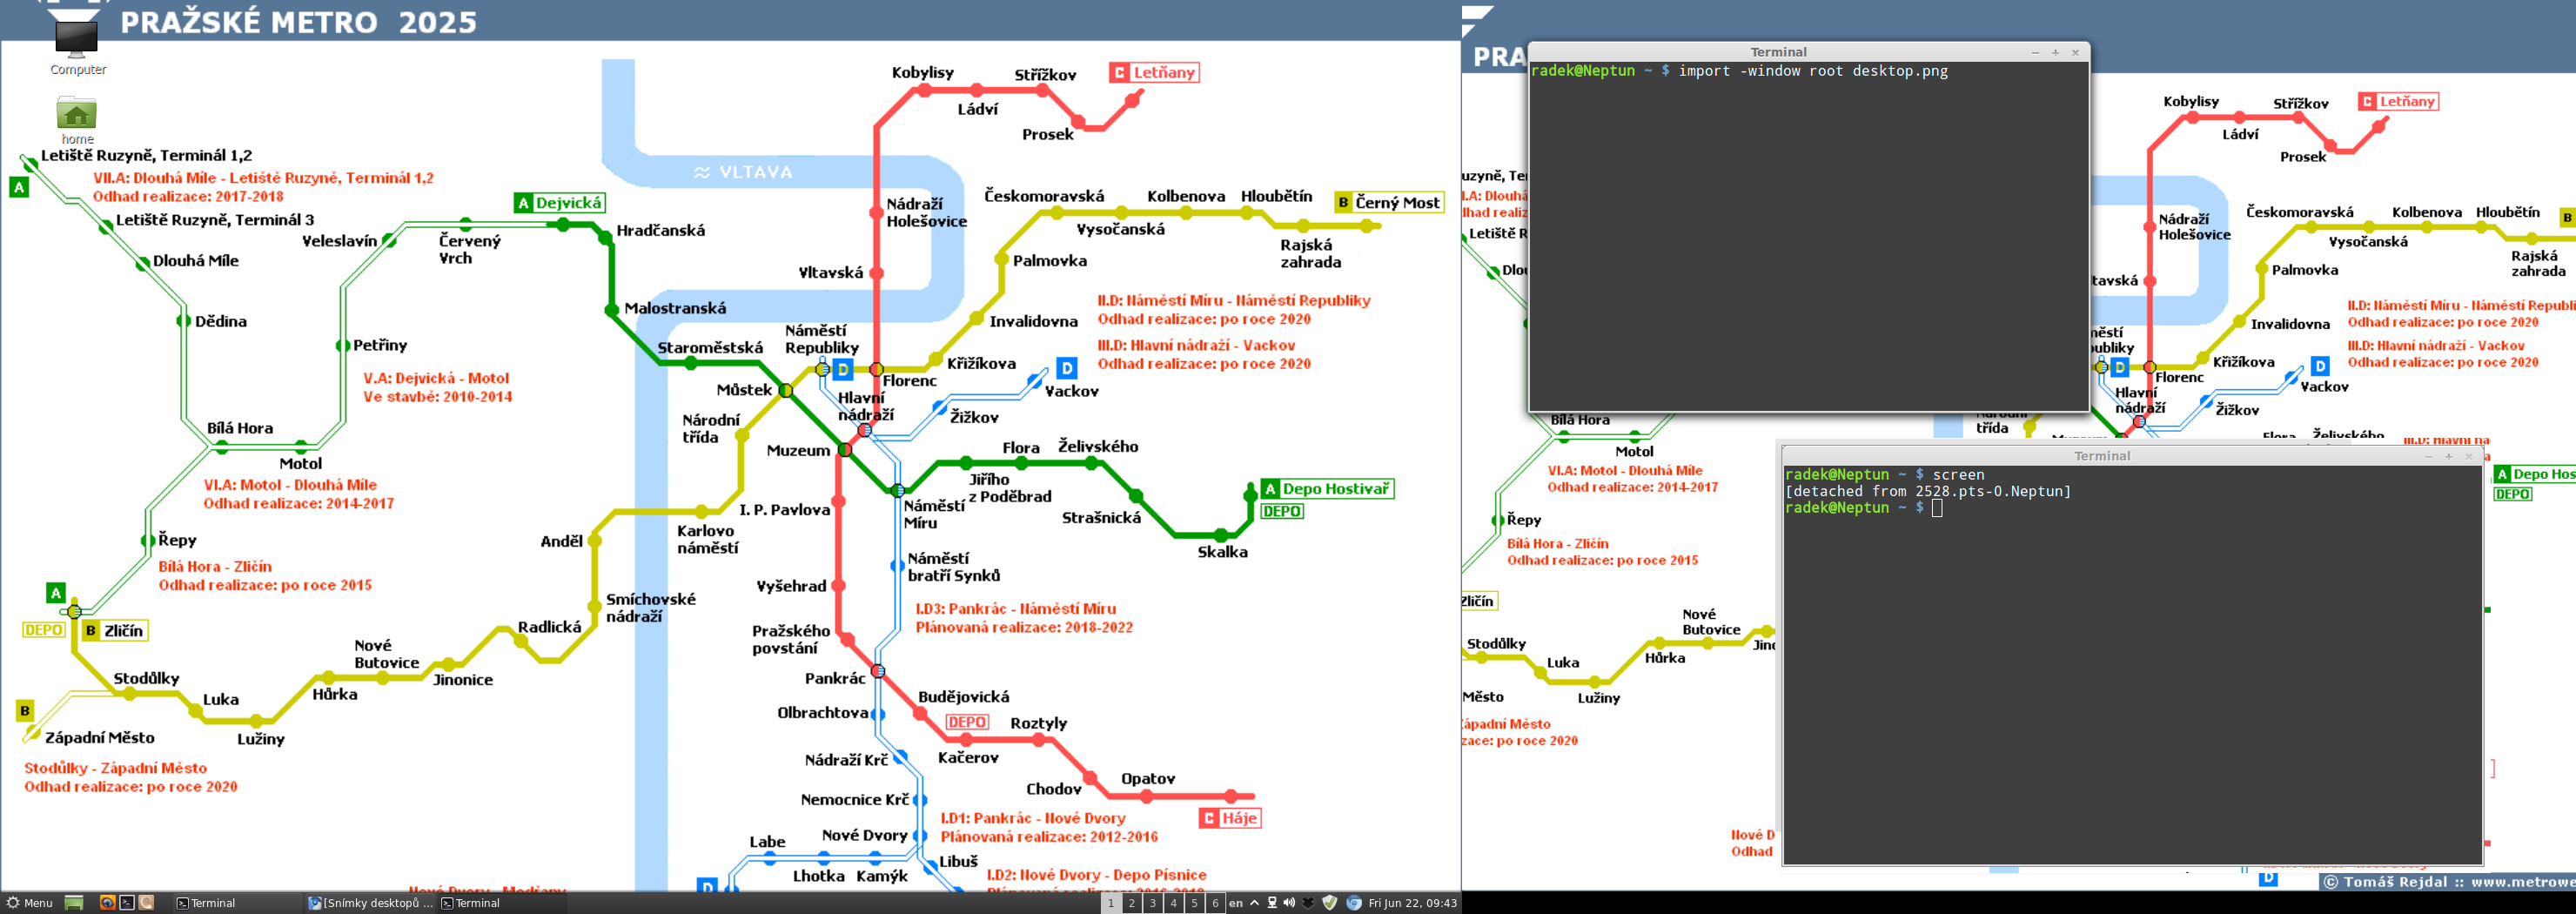2576x914 pixels.
Task: Launch the web browser panel launcher
Action: point(107,903)
